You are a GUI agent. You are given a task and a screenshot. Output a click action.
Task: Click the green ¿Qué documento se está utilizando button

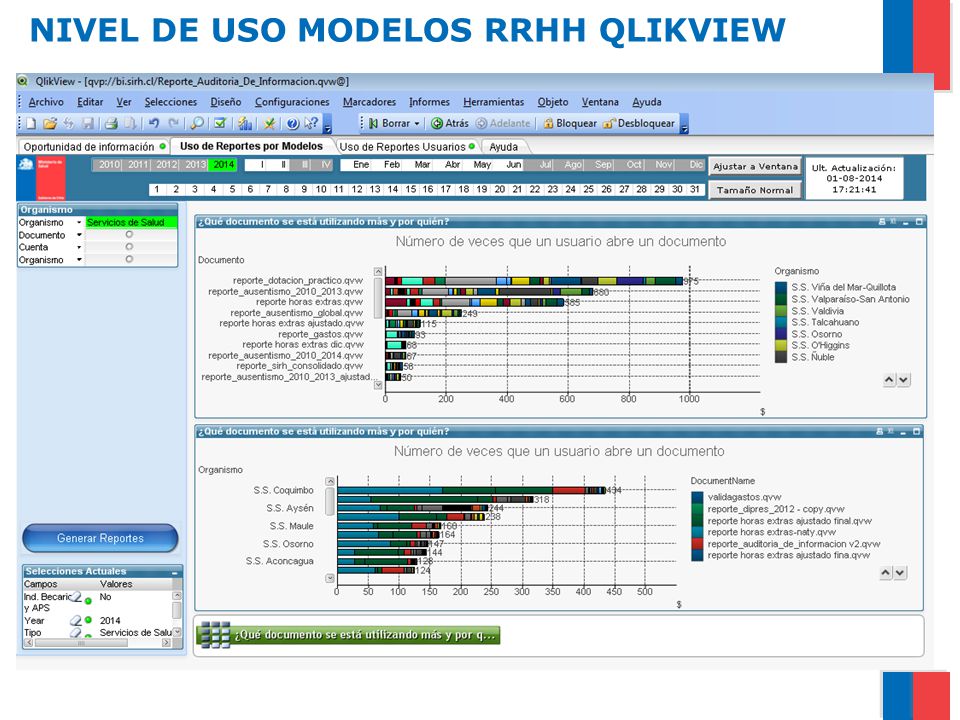tap(348, 635)
